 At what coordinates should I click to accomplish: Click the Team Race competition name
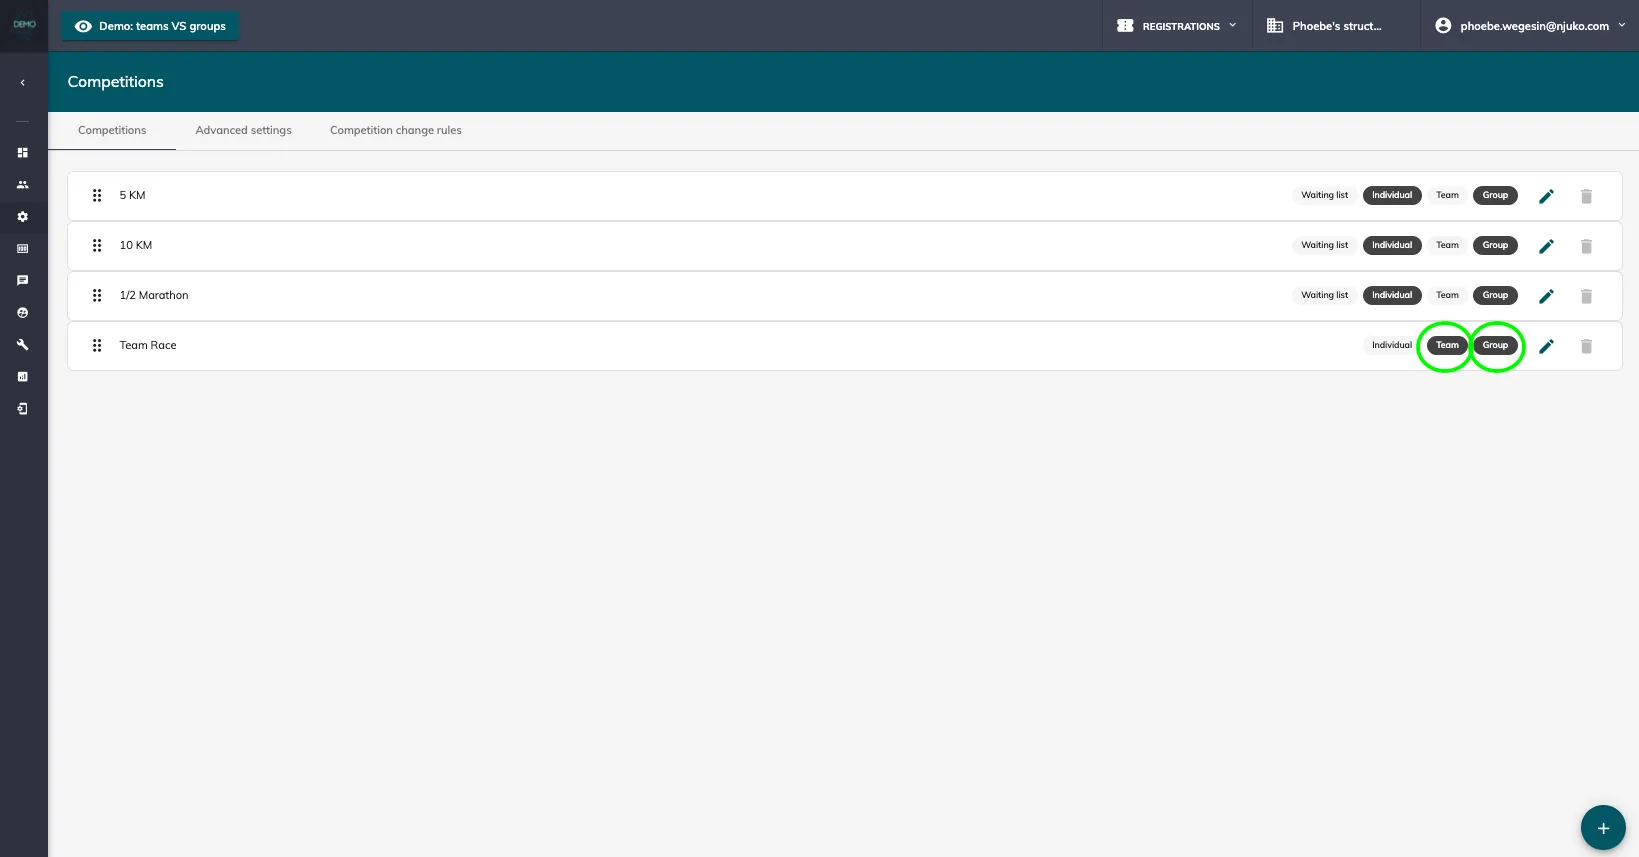click(148, 346)
